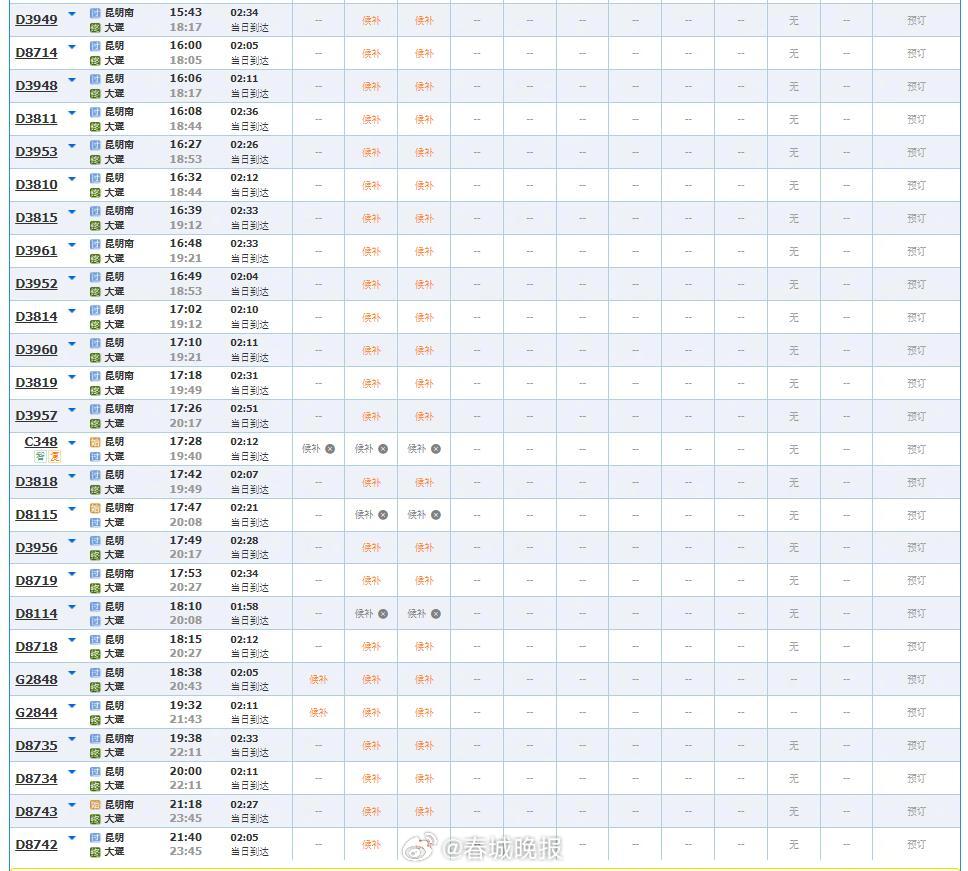The image size is (968, 871).
Task: Click station icon beside 昆明南 in D3949 row
Action: [x=95, y=13]
